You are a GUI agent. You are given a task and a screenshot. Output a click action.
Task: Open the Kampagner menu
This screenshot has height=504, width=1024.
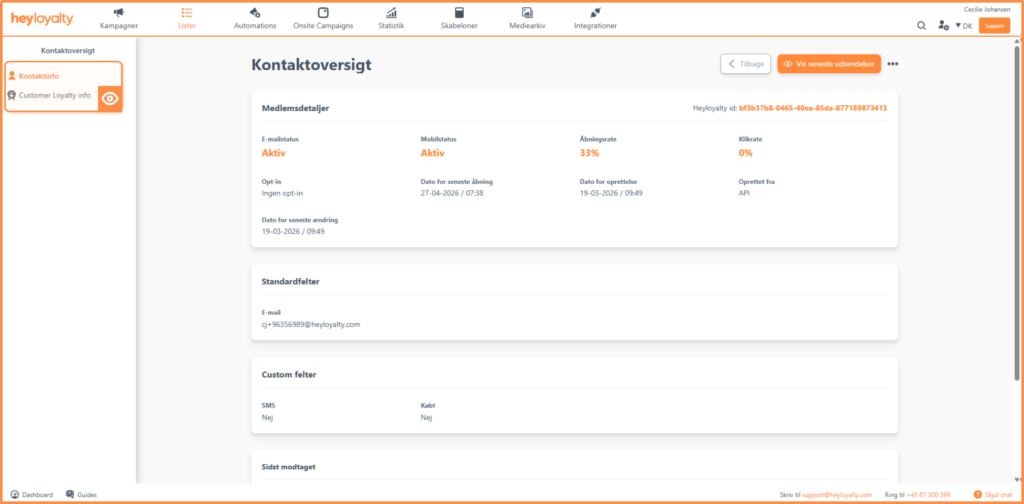(119, 26)
